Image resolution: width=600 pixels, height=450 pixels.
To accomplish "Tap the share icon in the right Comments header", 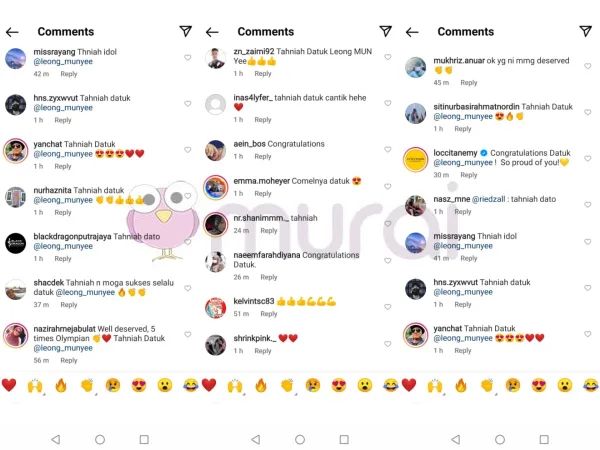I will pyautogui.click(x=585, y=31).
